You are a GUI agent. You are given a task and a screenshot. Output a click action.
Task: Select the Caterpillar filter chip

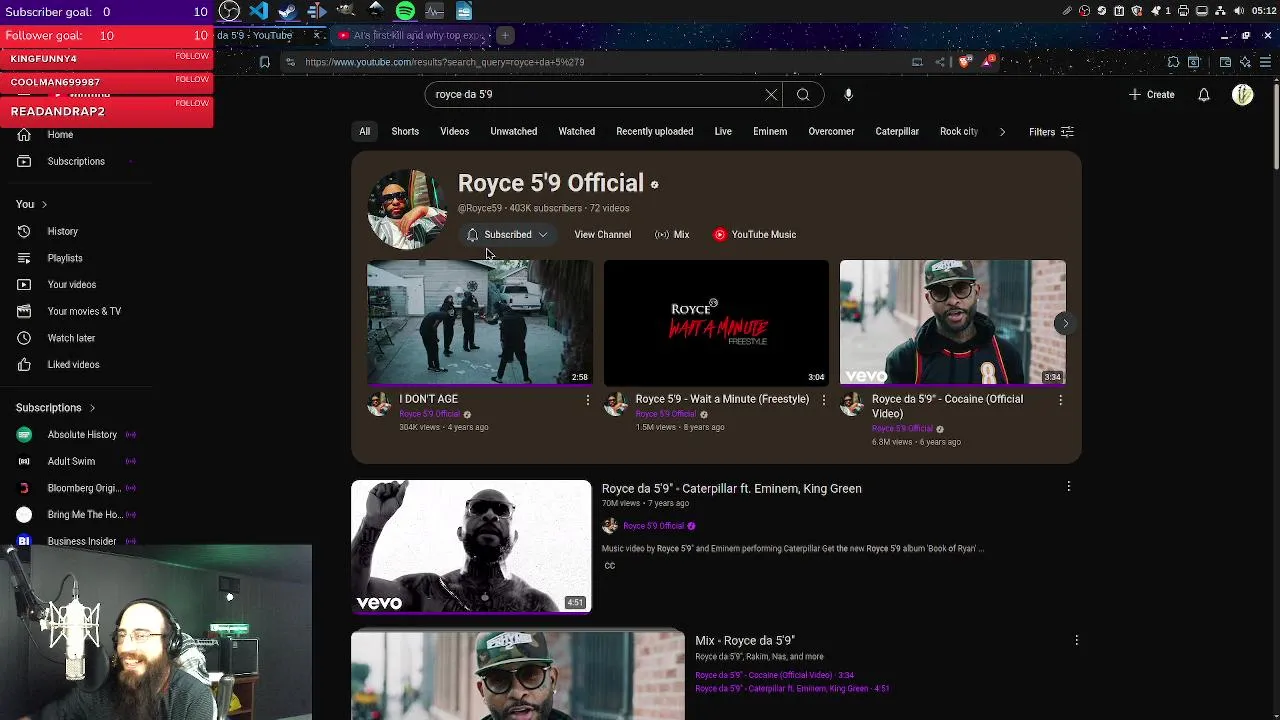[x=897, y=132]
